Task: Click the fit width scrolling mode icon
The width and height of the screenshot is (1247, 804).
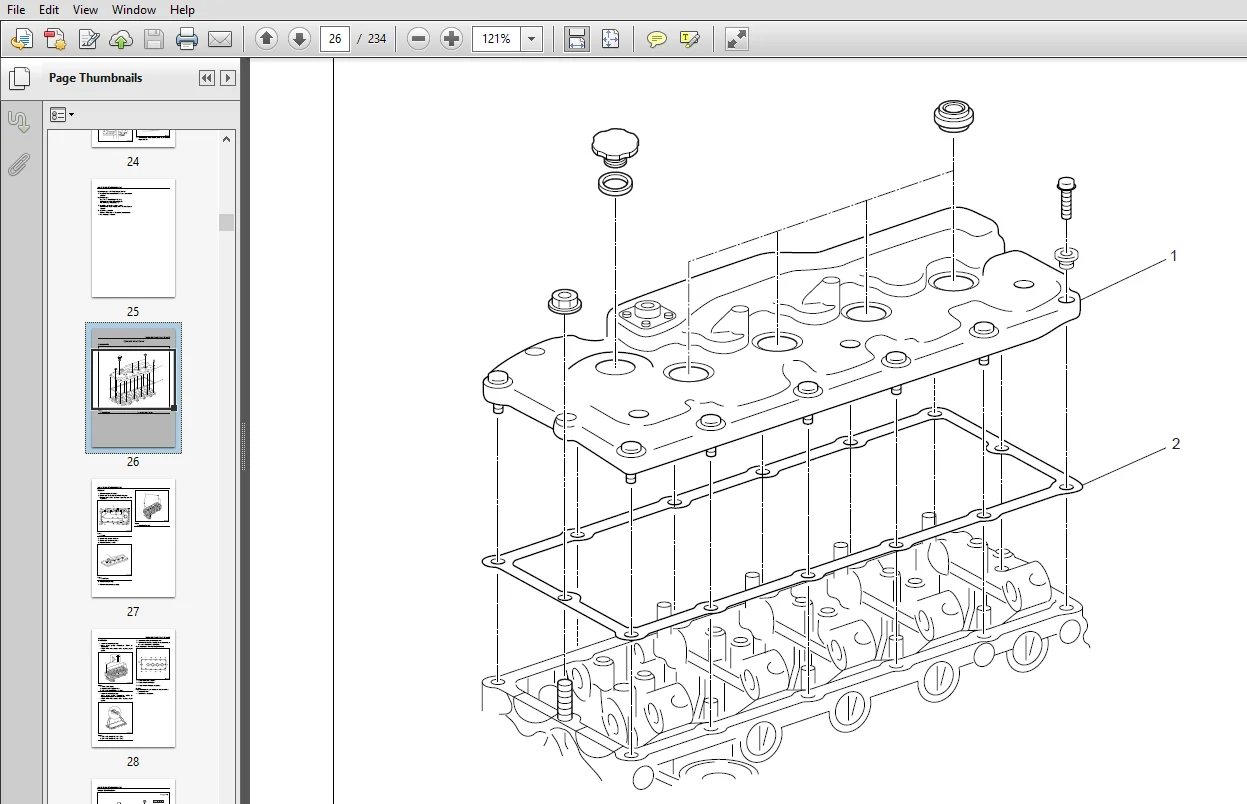Action: click(x=577, y=39)
